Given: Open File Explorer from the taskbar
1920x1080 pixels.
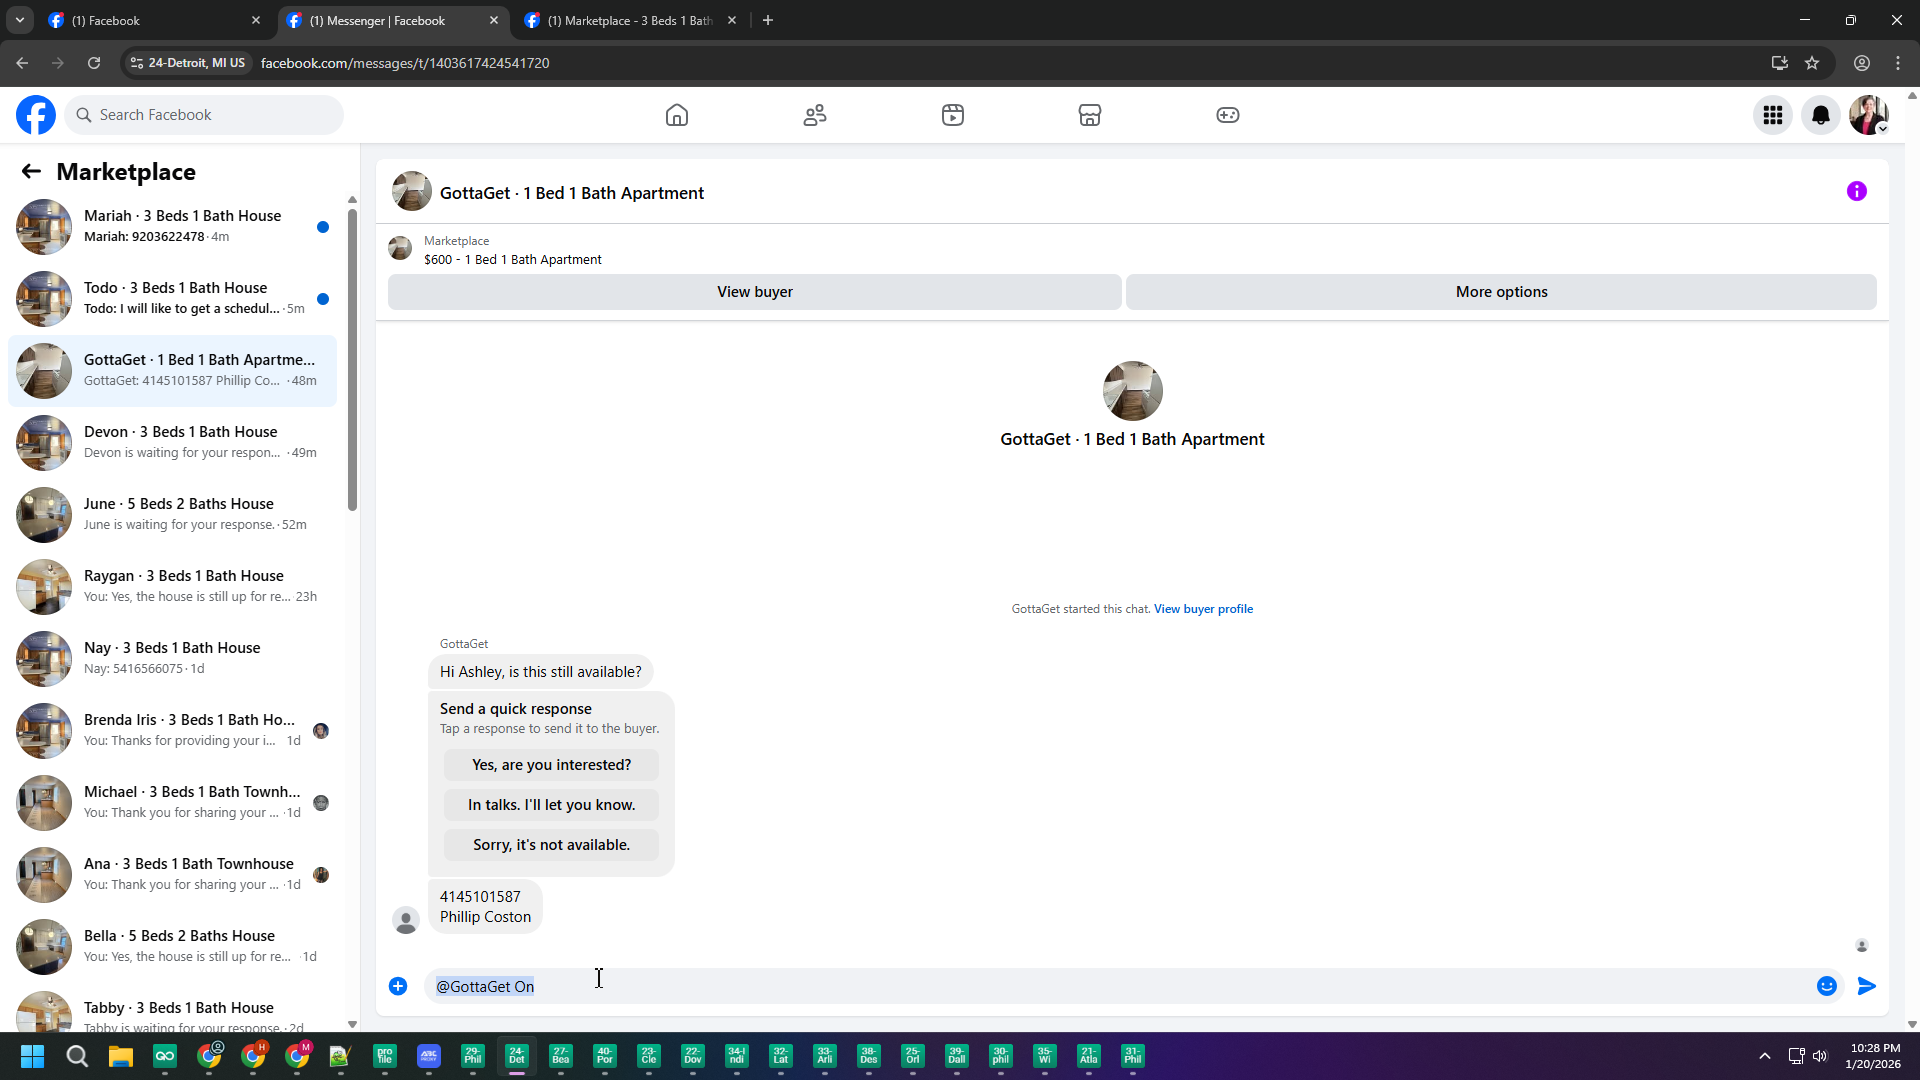Looking at the screenshot, I should (x=121, y=1056).
